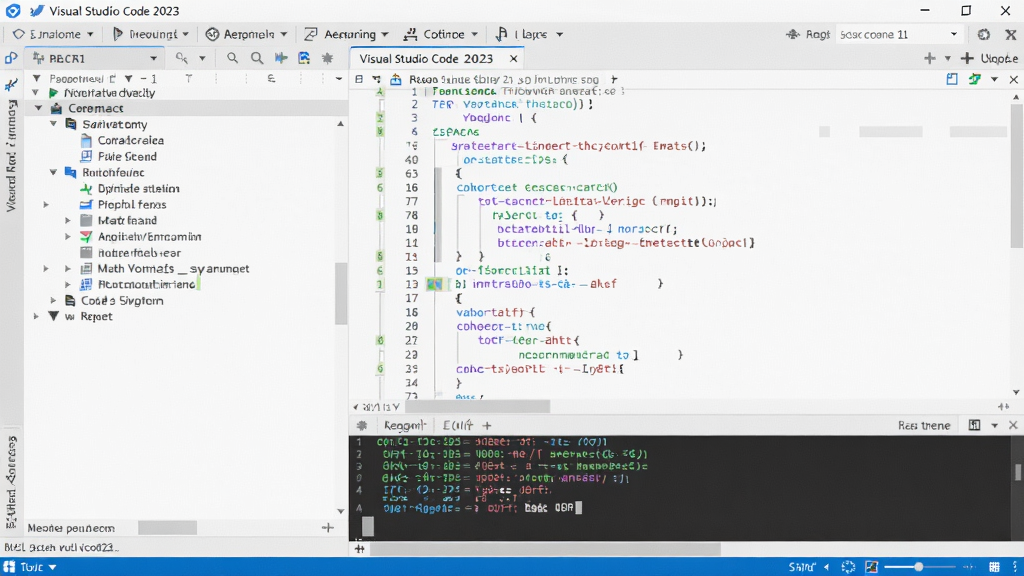Select the Visual Studio Code 2023 tab
Viewport: 1024px width, 576px height.
[426, 58]
